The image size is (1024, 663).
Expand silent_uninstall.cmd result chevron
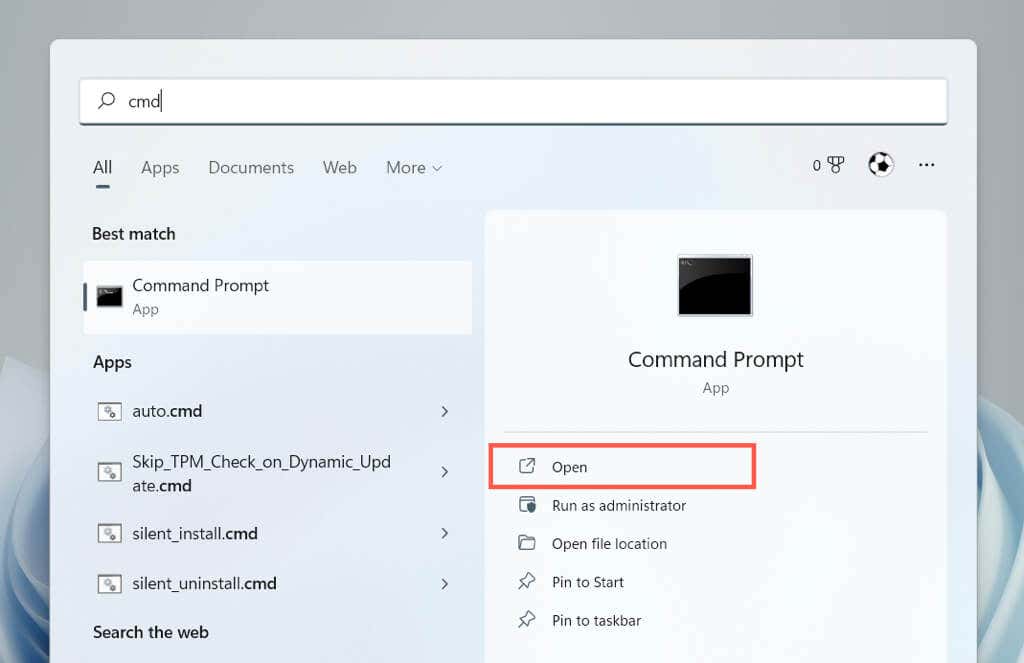point(445,584)
